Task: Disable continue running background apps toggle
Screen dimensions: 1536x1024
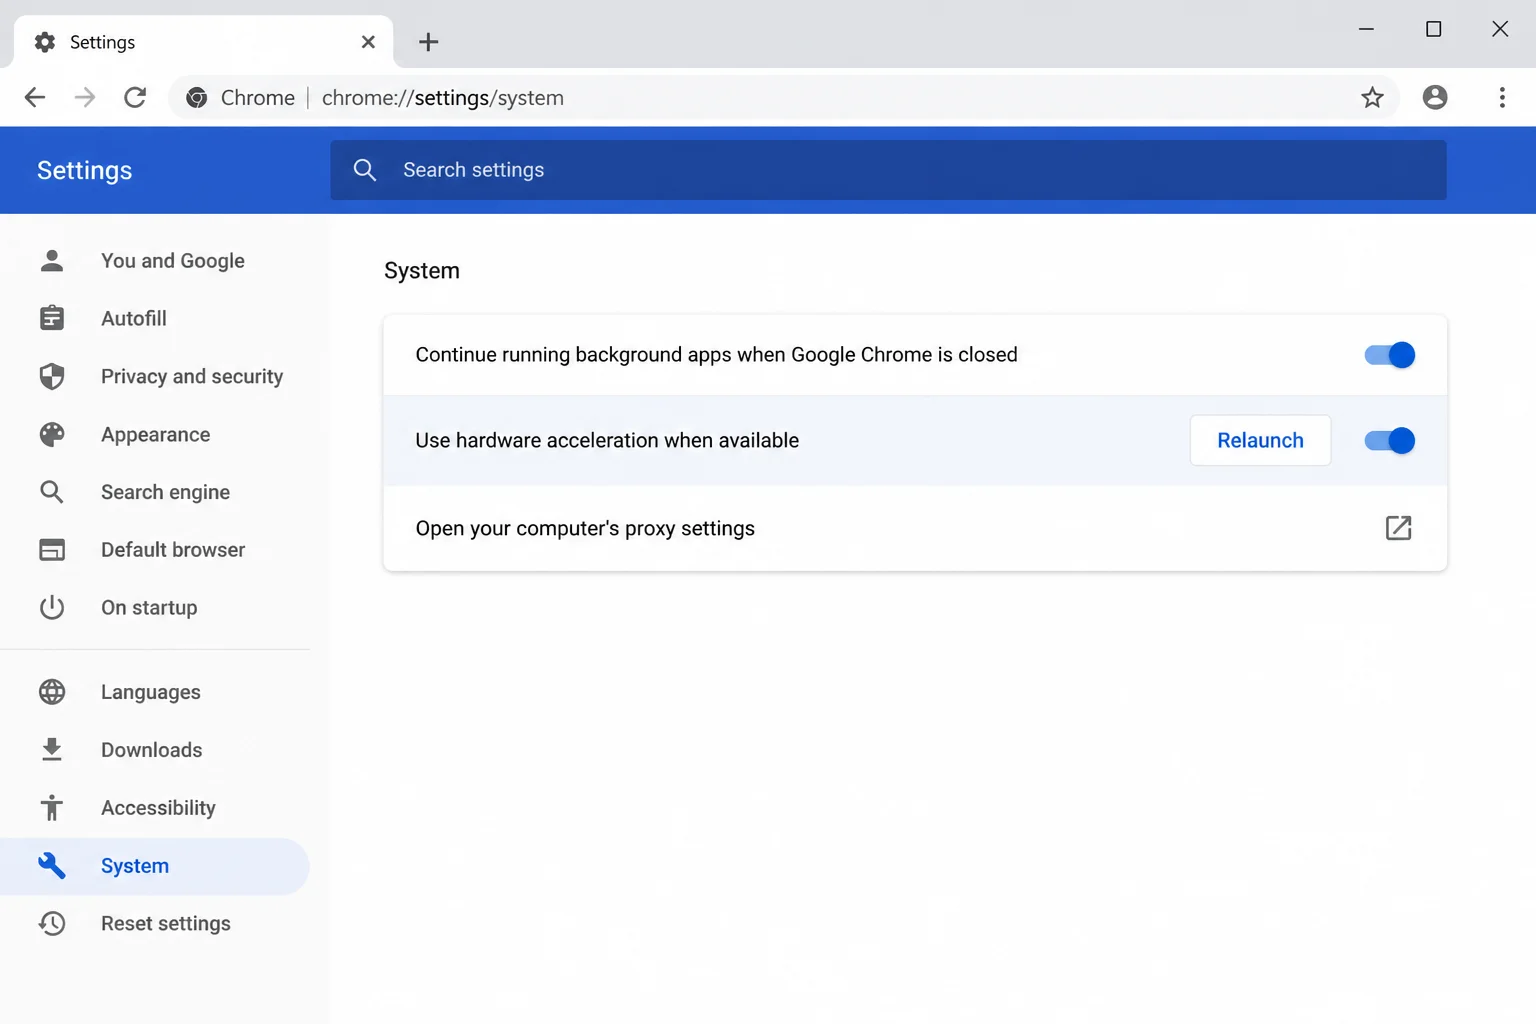Action: (1389, 355)
